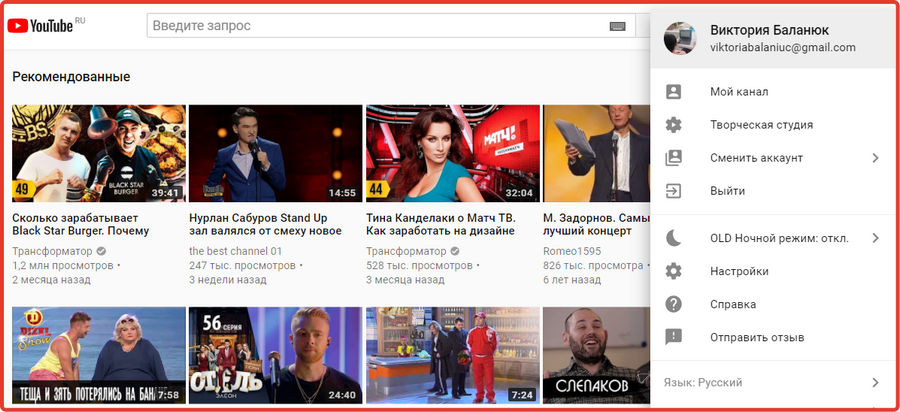Click 247 тыс. просмотров text
The height and width of the screenshot is (412, 900).
[x=242, y=266]
